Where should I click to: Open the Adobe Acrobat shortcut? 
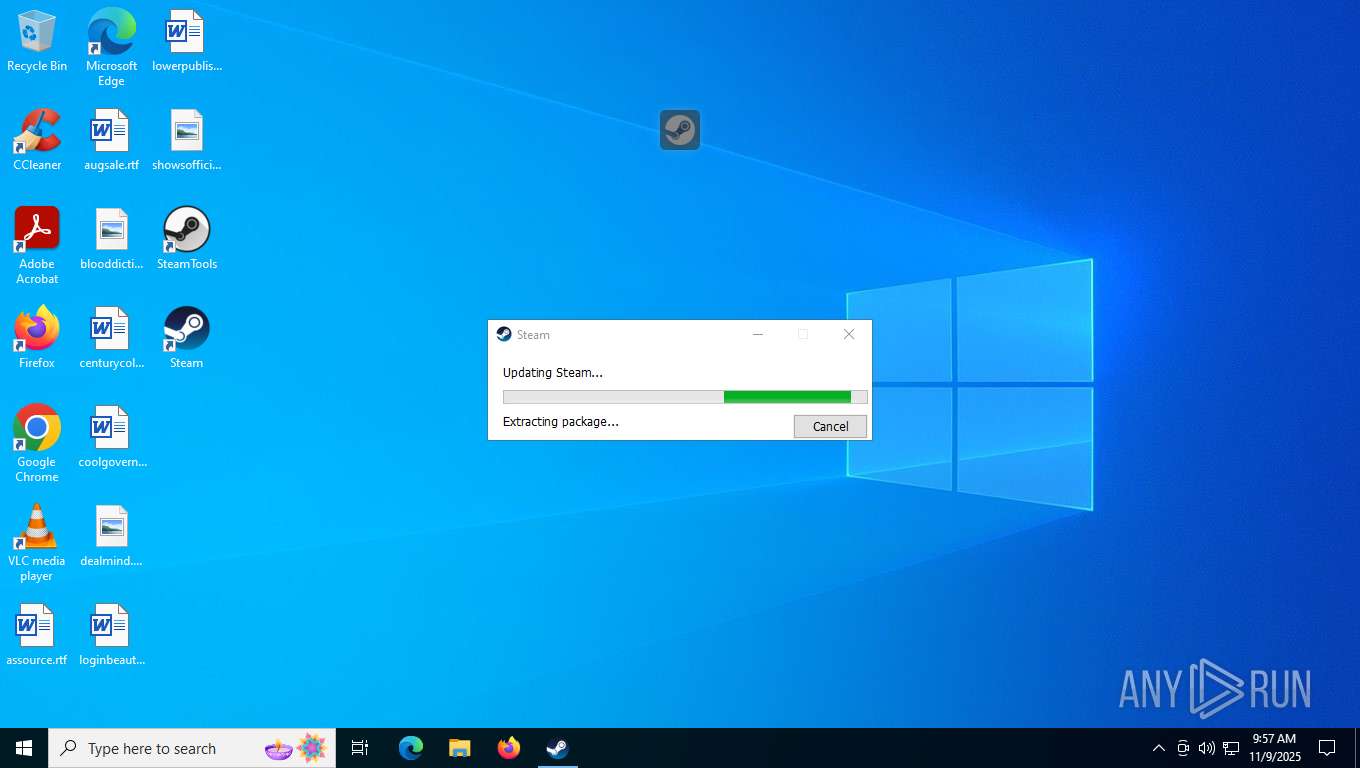(x=37, y=246)
